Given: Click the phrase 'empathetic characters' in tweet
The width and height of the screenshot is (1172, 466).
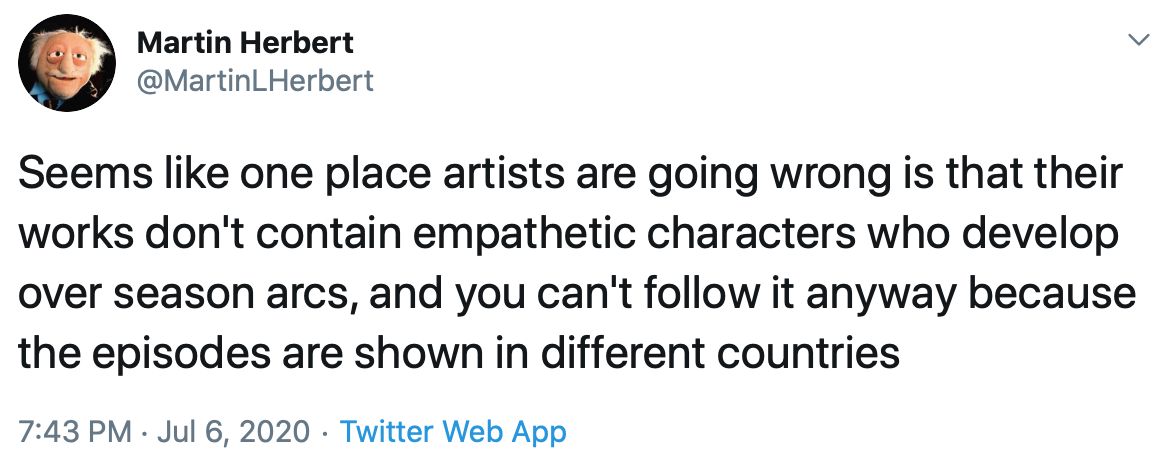Looking at the screenshot, I should click(x=632, y=235).
